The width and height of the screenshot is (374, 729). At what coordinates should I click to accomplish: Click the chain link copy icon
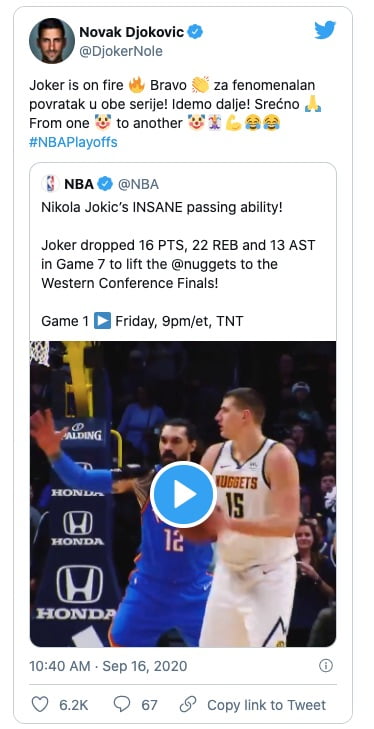[x=188, y=704]
